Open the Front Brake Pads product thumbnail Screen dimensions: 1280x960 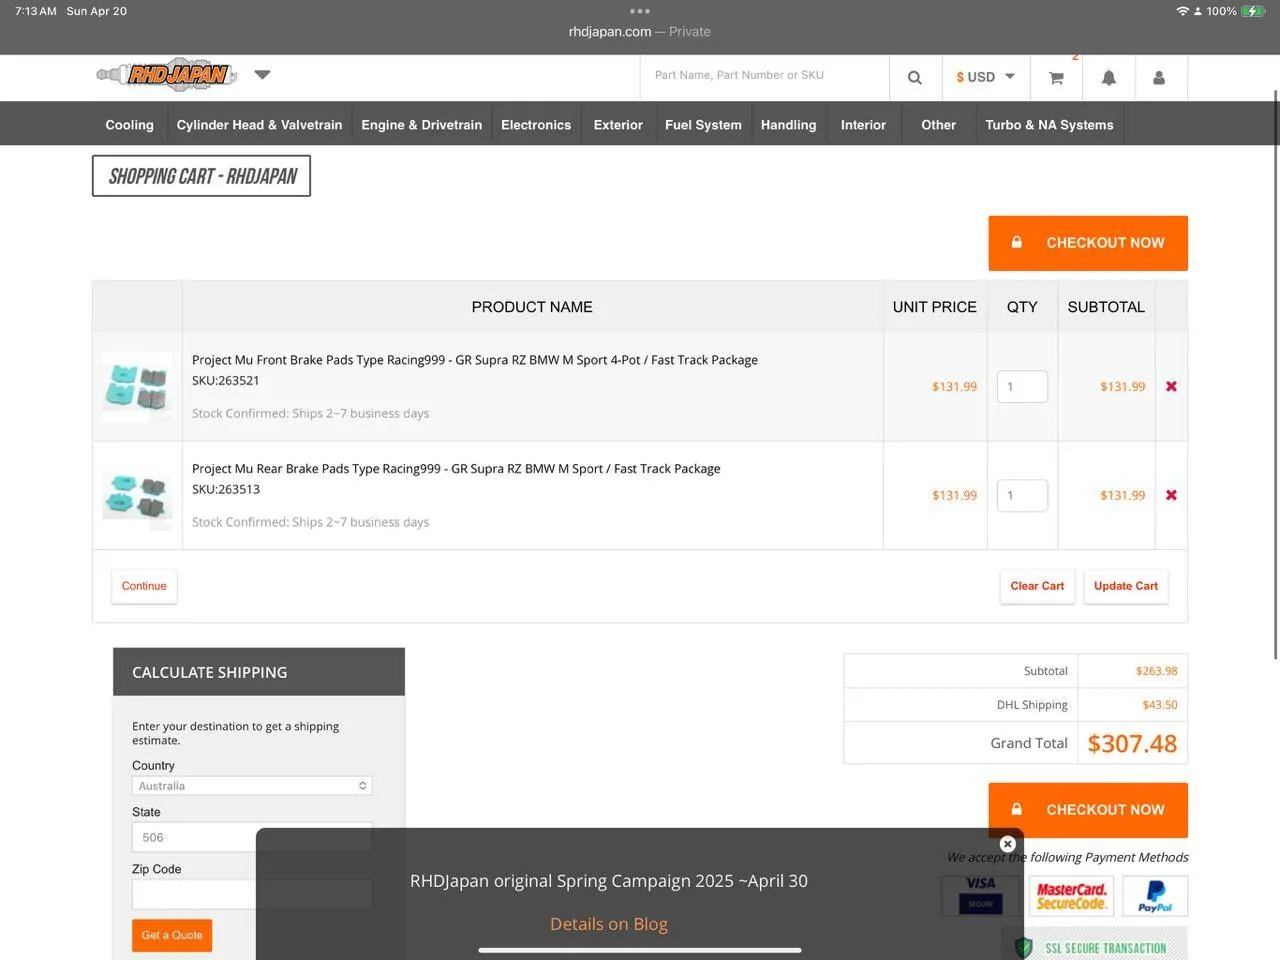(137, 386)
